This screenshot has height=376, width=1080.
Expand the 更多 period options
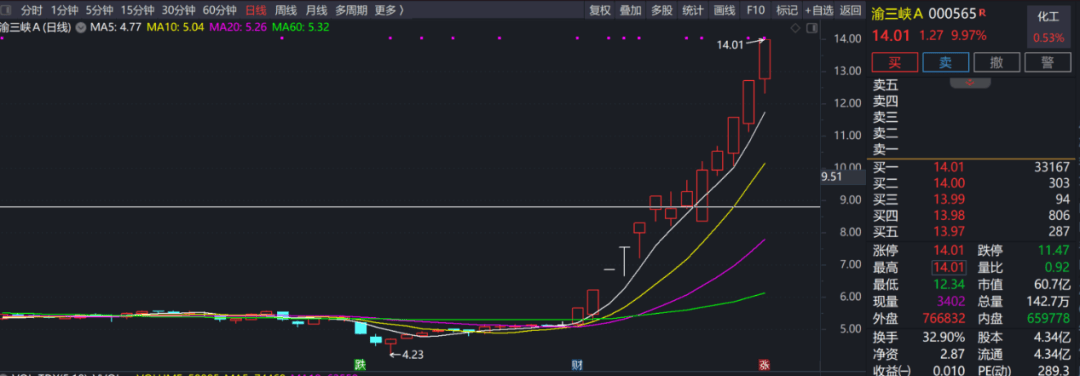(389, 10)
